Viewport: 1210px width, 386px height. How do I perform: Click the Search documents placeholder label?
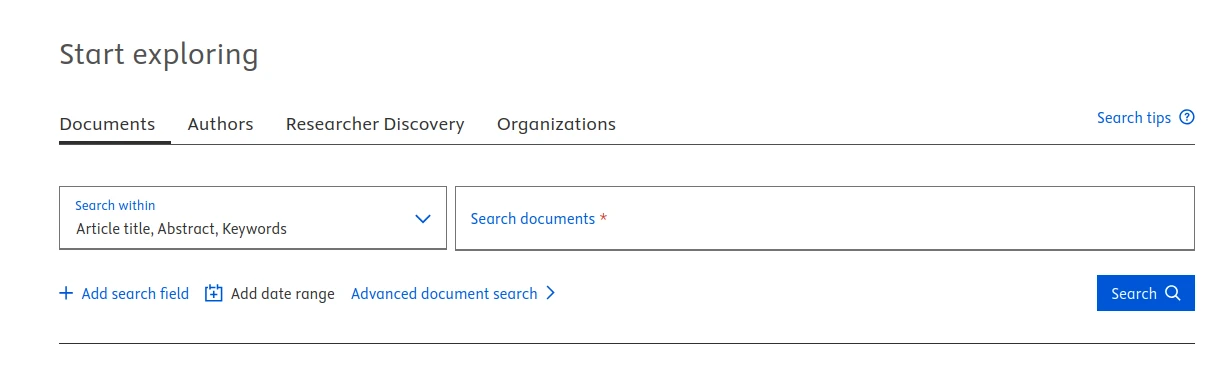[533, 218]
